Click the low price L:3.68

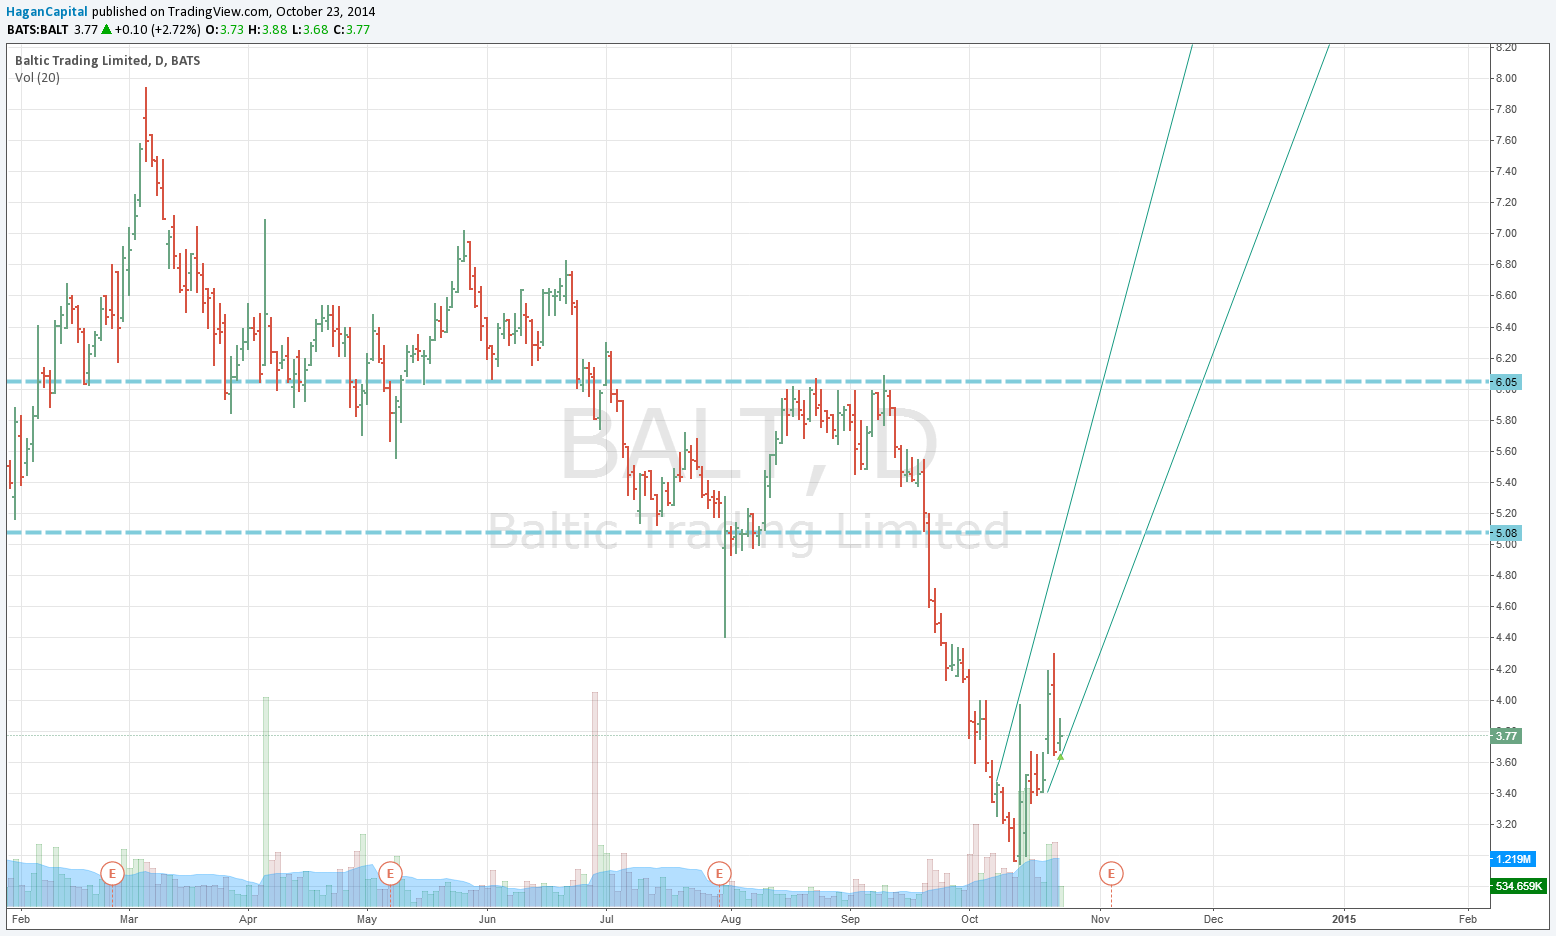coord(310,30)
